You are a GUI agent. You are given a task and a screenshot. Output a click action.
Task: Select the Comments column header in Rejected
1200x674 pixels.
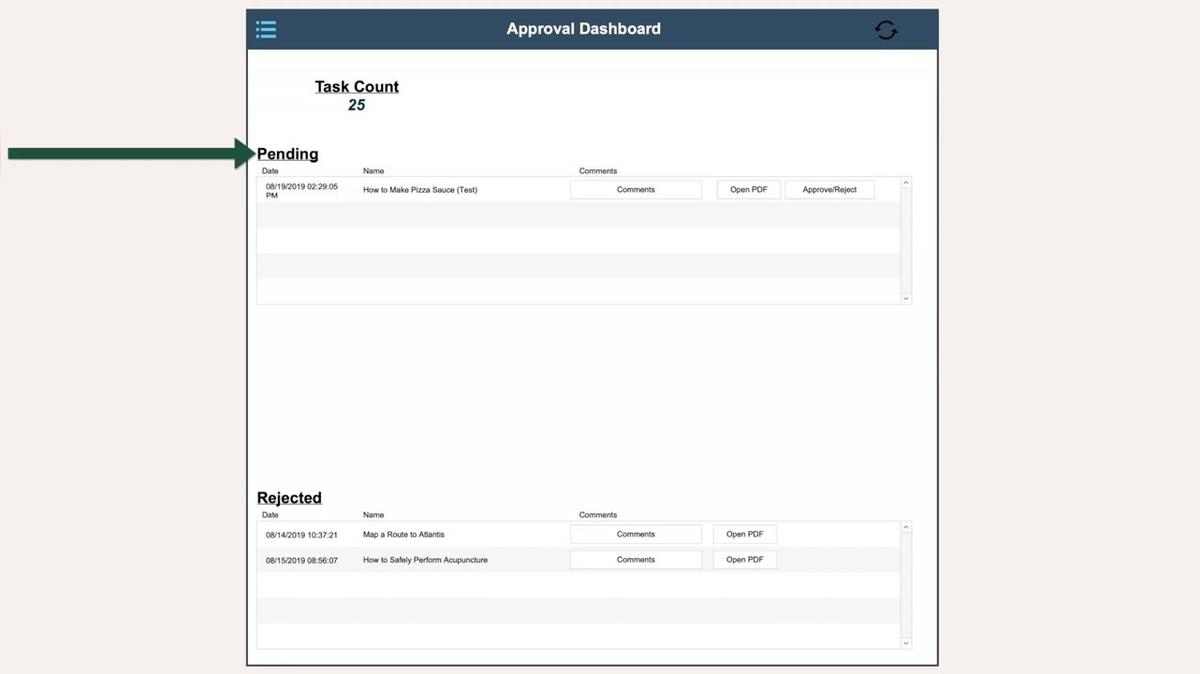click(x=597, y=514)
